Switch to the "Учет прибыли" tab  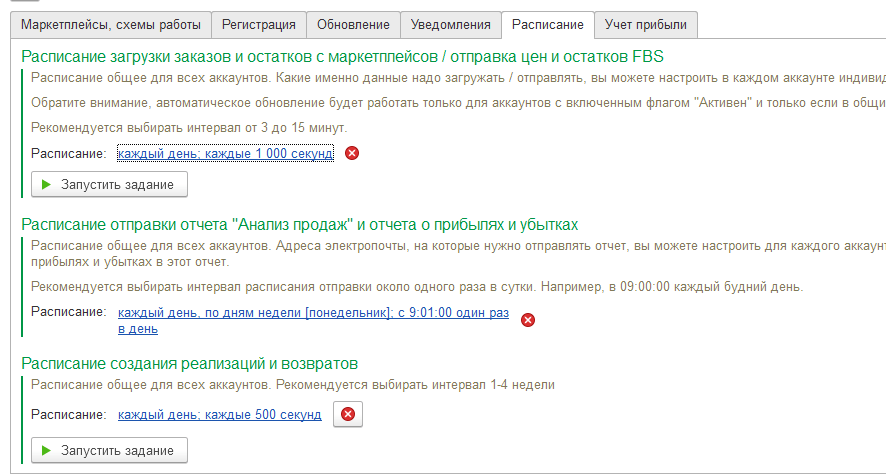pos(646,25)
